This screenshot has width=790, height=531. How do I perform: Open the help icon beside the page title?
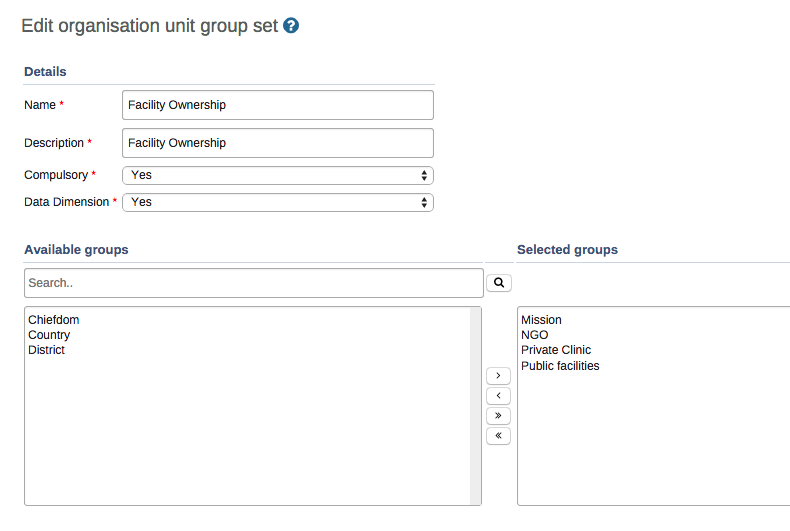click(291, 26)
